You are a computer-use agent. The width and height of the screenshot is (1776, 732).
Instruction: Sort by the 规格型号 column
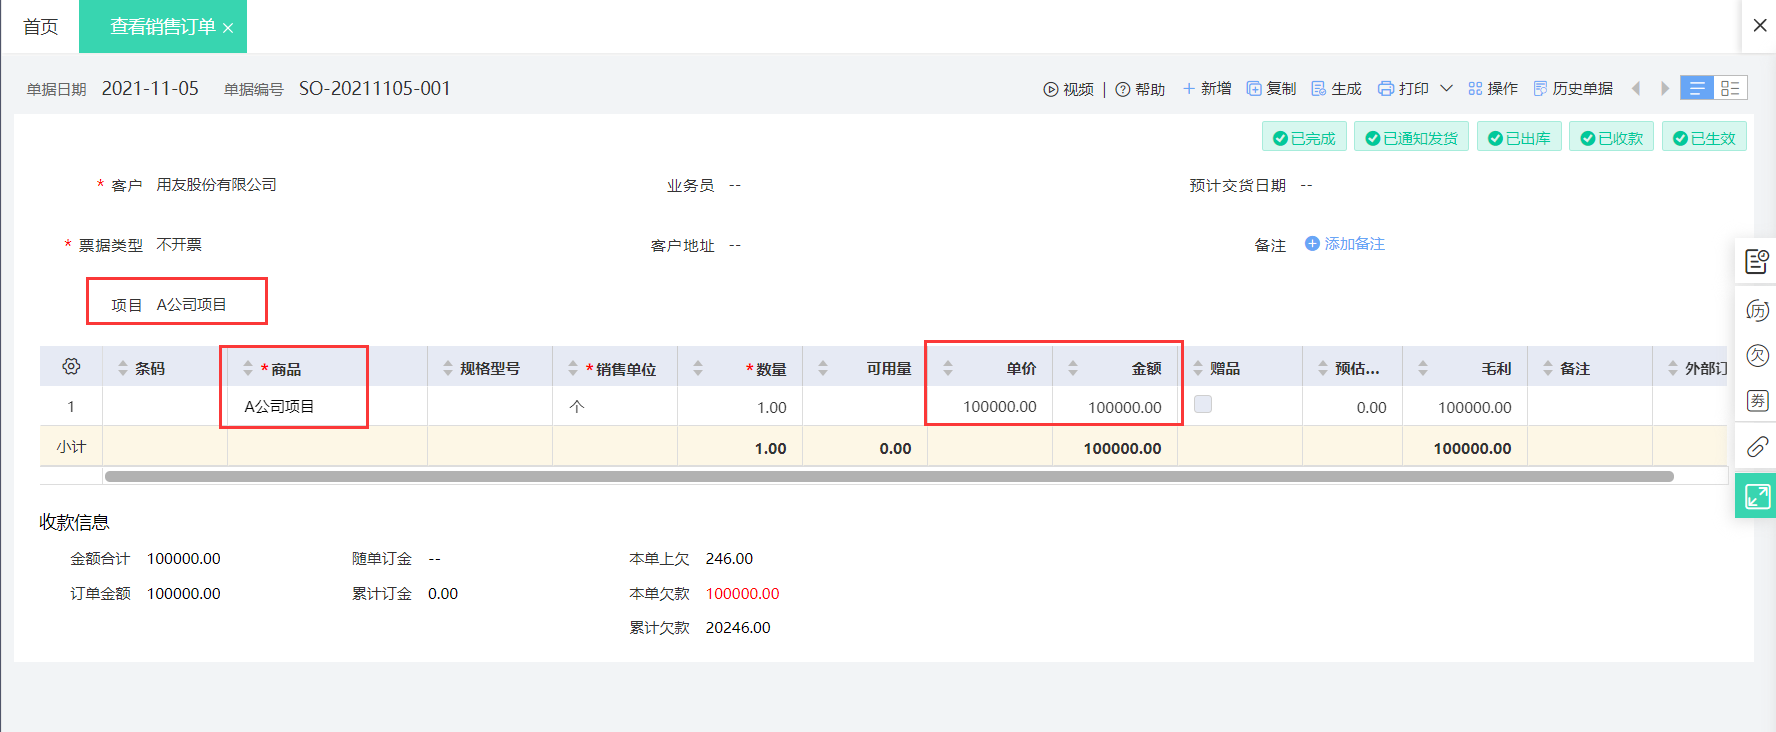point(448,368)
